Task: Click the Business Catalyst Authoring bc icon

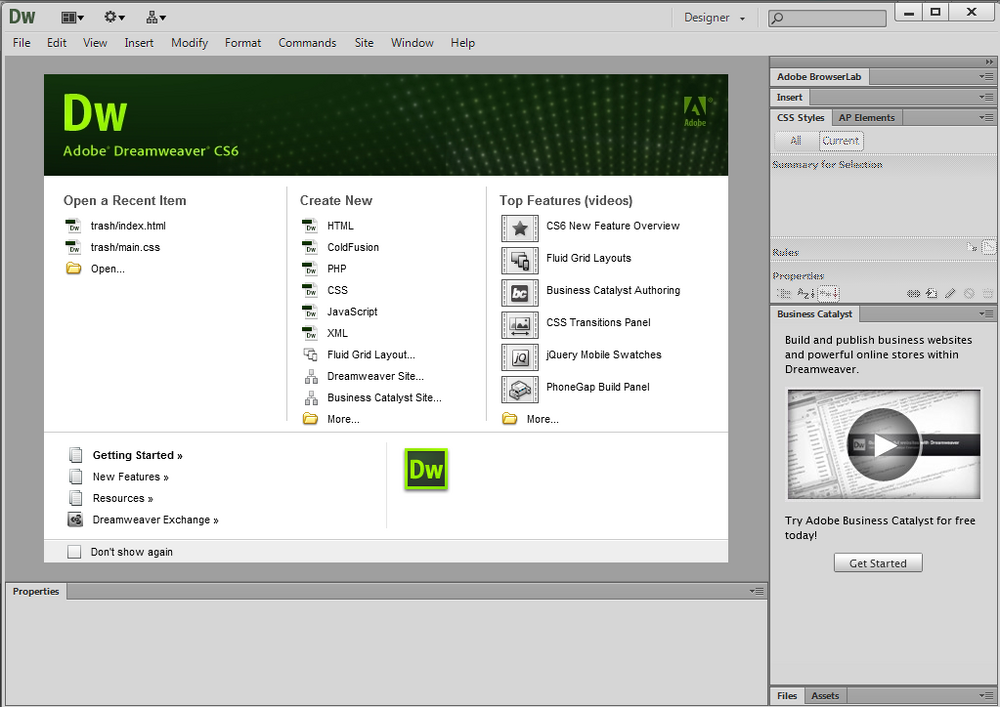Action: [520, 293]
